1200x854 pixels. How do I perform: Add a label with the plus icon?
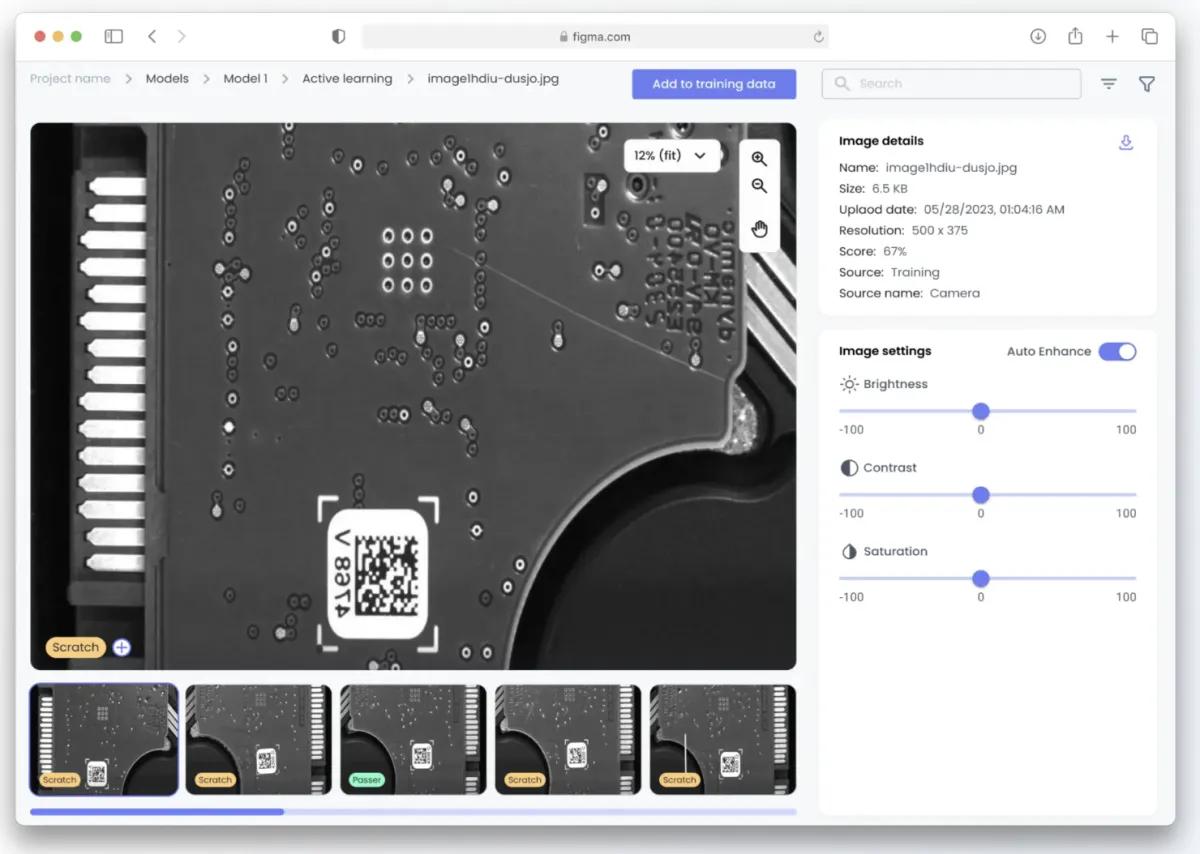point(121,647)
